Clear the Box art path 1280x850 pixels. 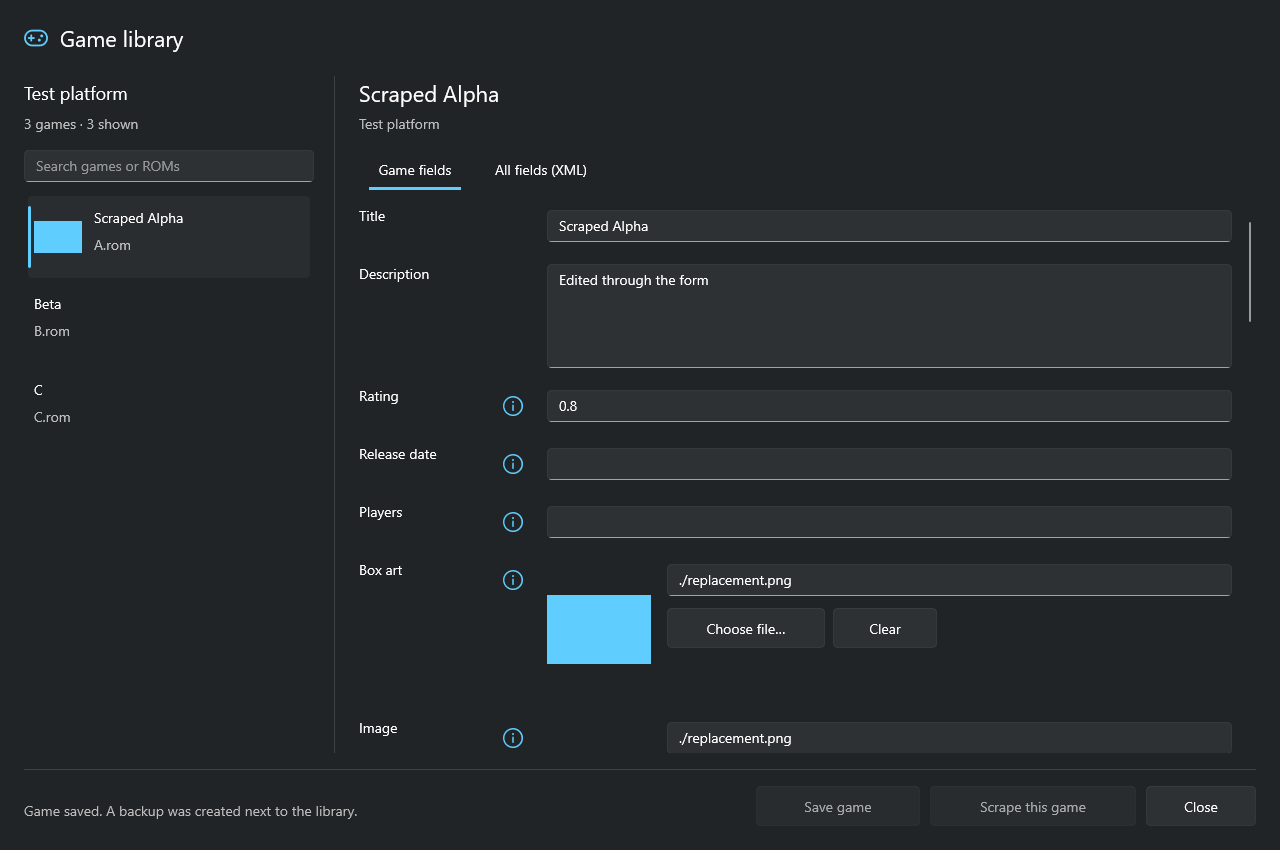pyautogui.click(x=885, y=629)
